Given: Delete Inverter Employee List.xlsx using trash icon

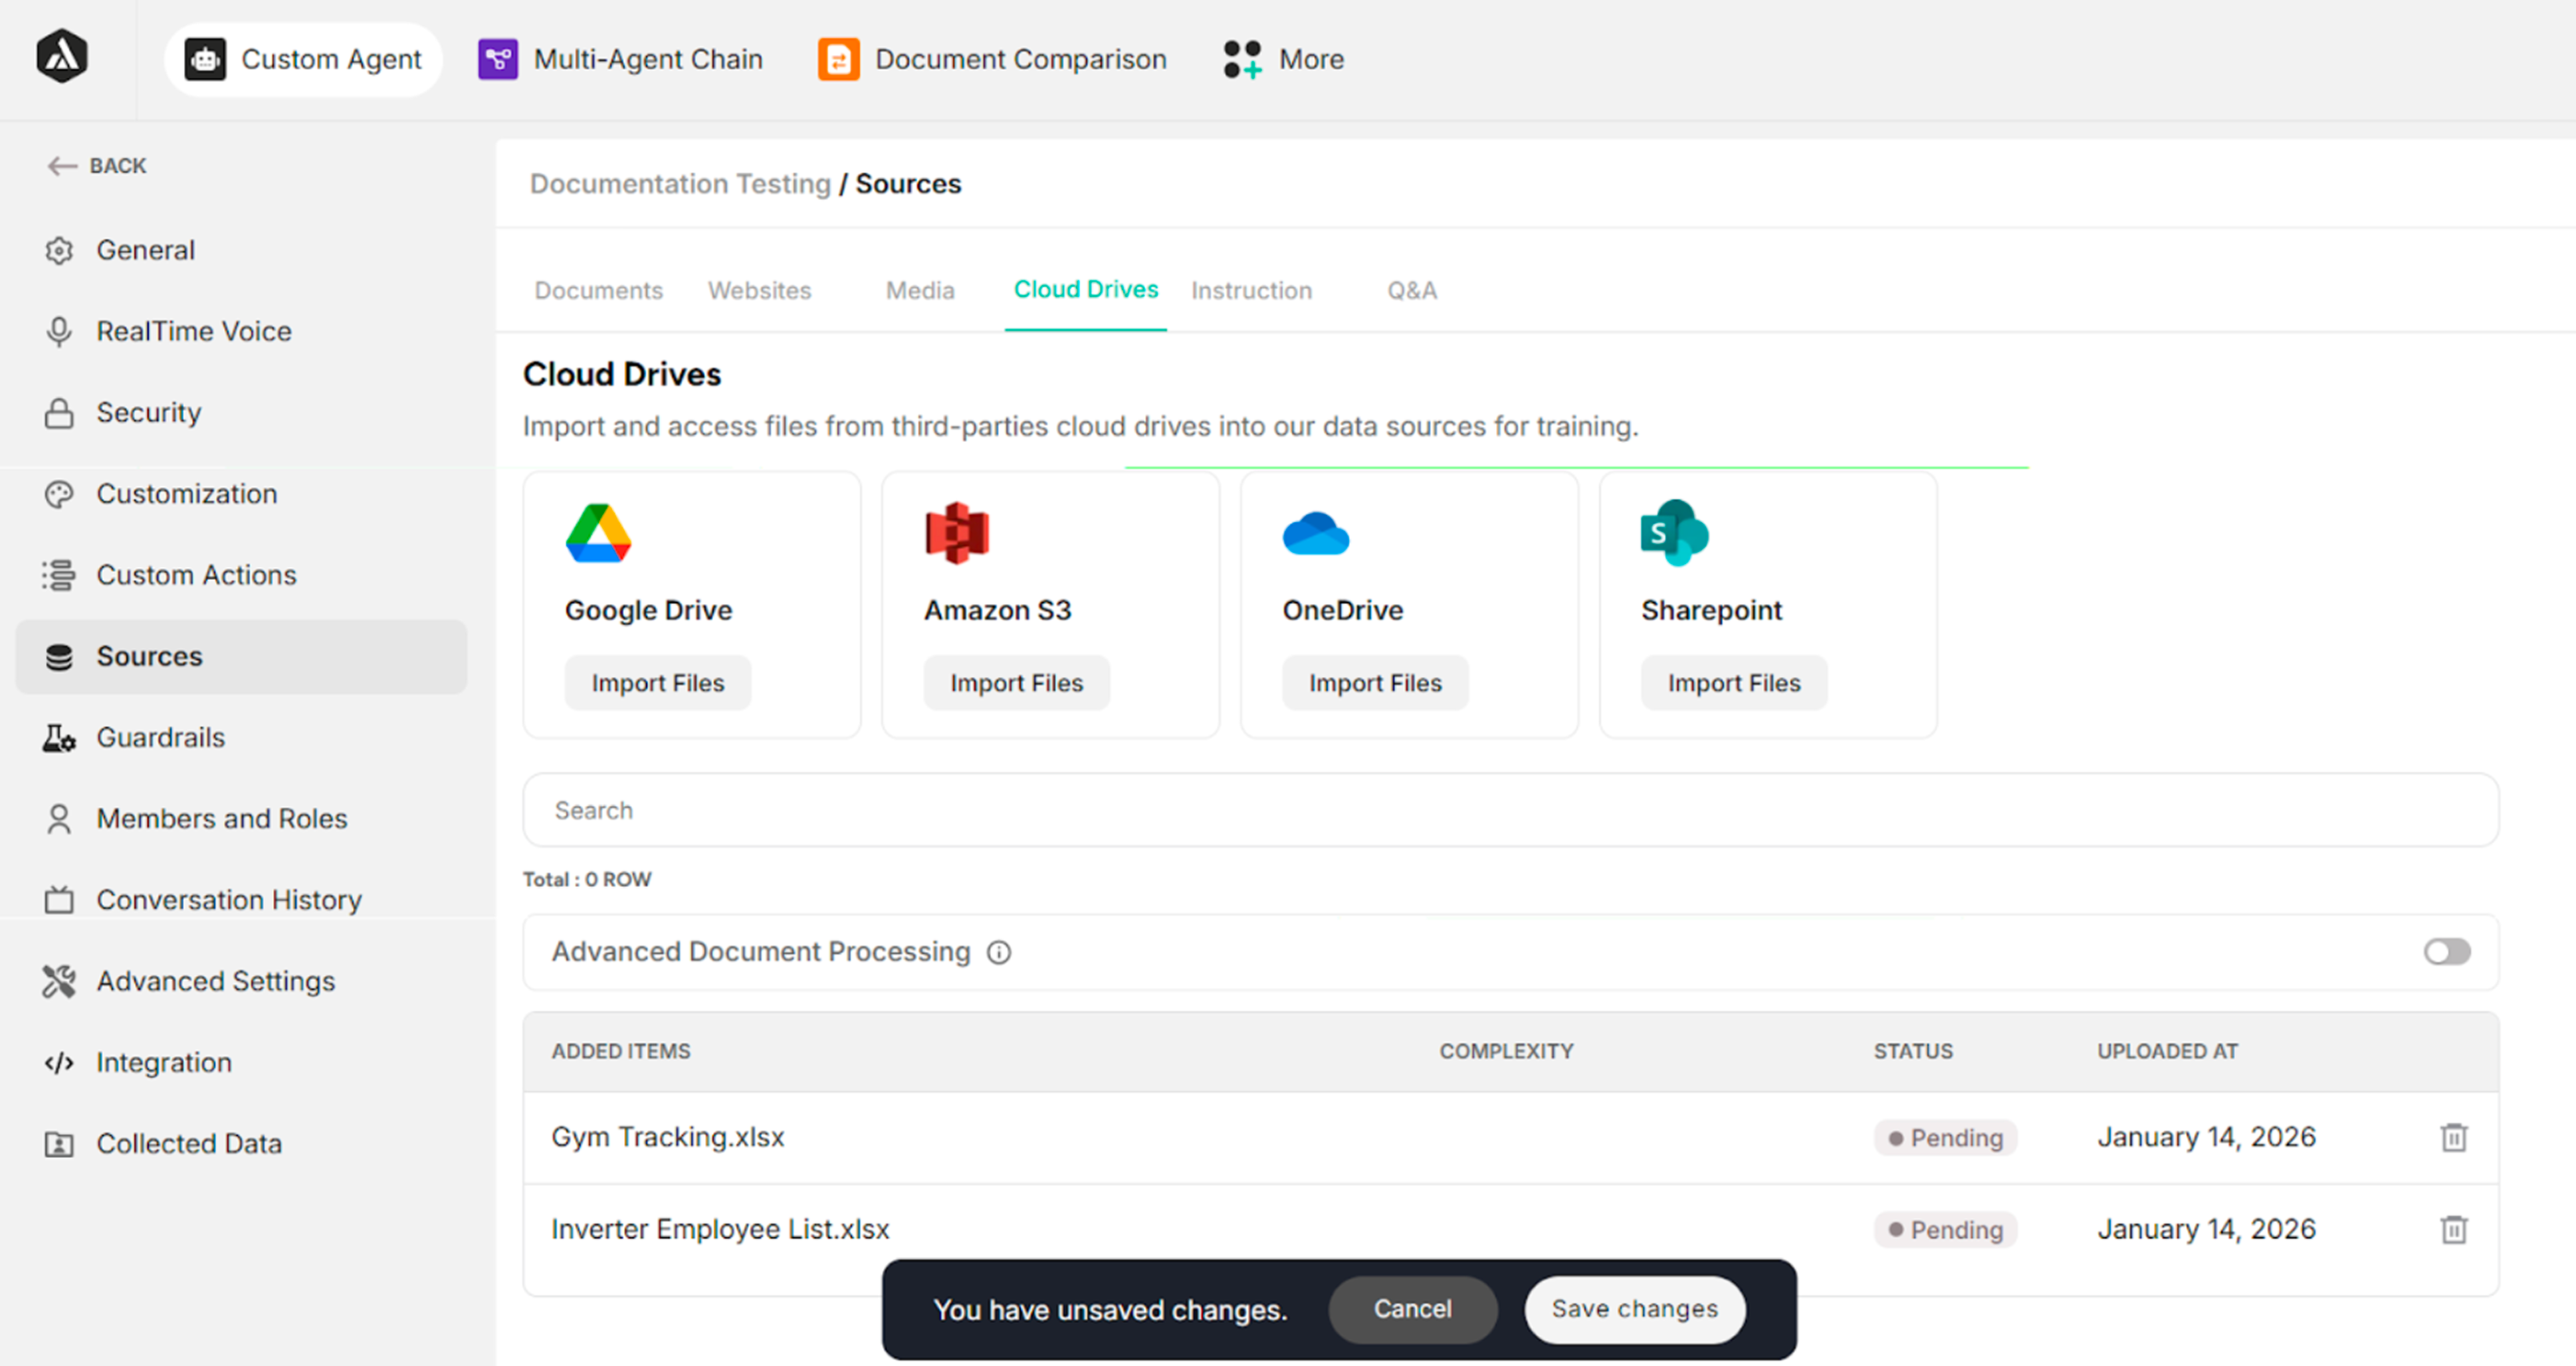Looking at the screenshot, I should [x=2453, y=1230].
